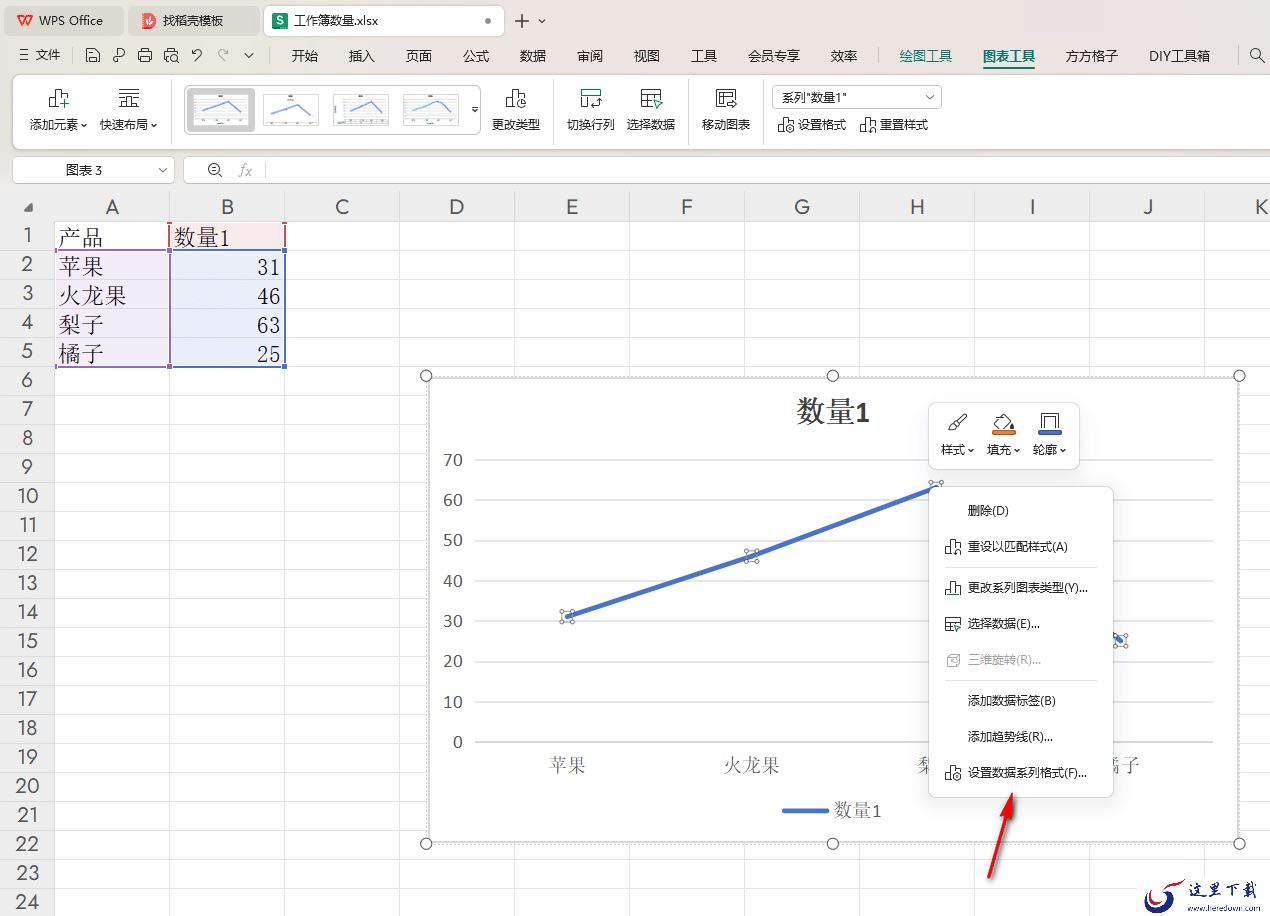Screen dimensions: 1270x916
Task: Click the 重置样式 button
Action: point(894,125)
